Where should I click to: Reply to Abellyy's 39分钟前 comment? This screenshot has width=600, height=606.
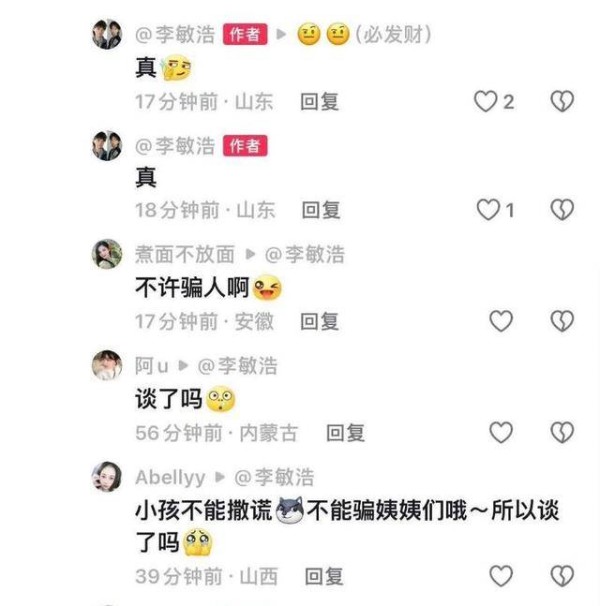(324, 577)
